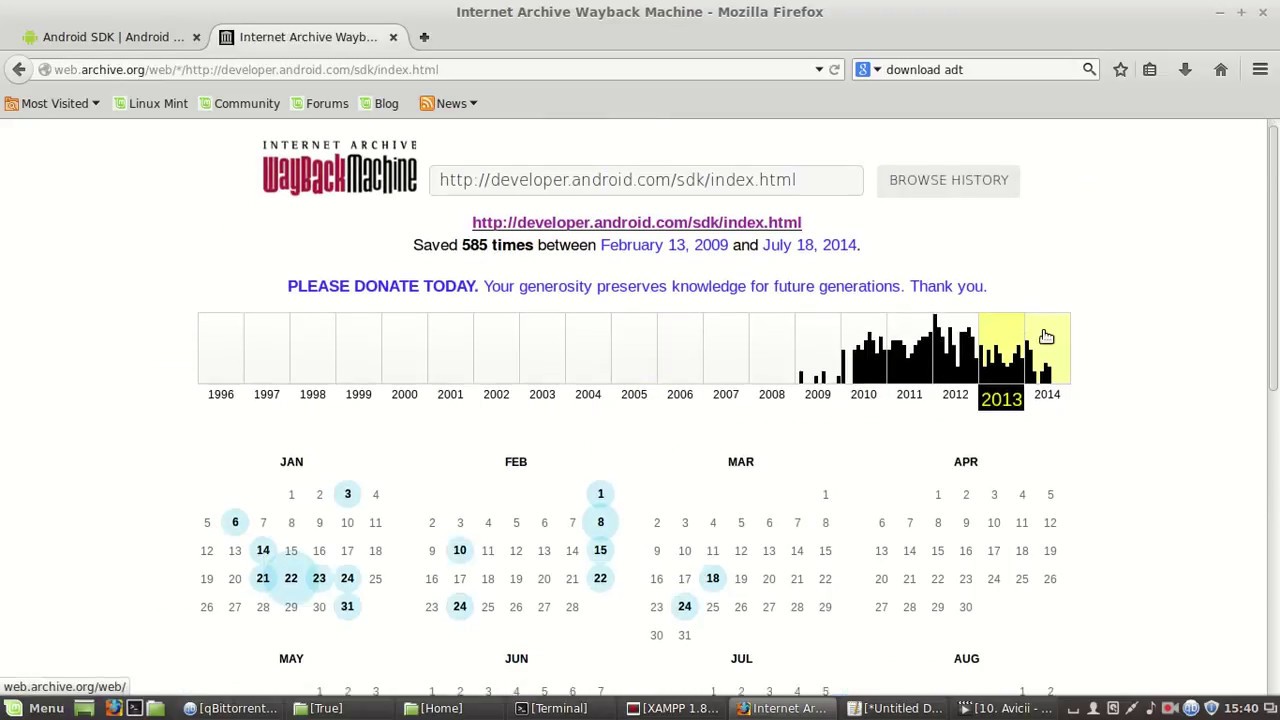Click the BROWSE HISTORY button

point(948,180)
